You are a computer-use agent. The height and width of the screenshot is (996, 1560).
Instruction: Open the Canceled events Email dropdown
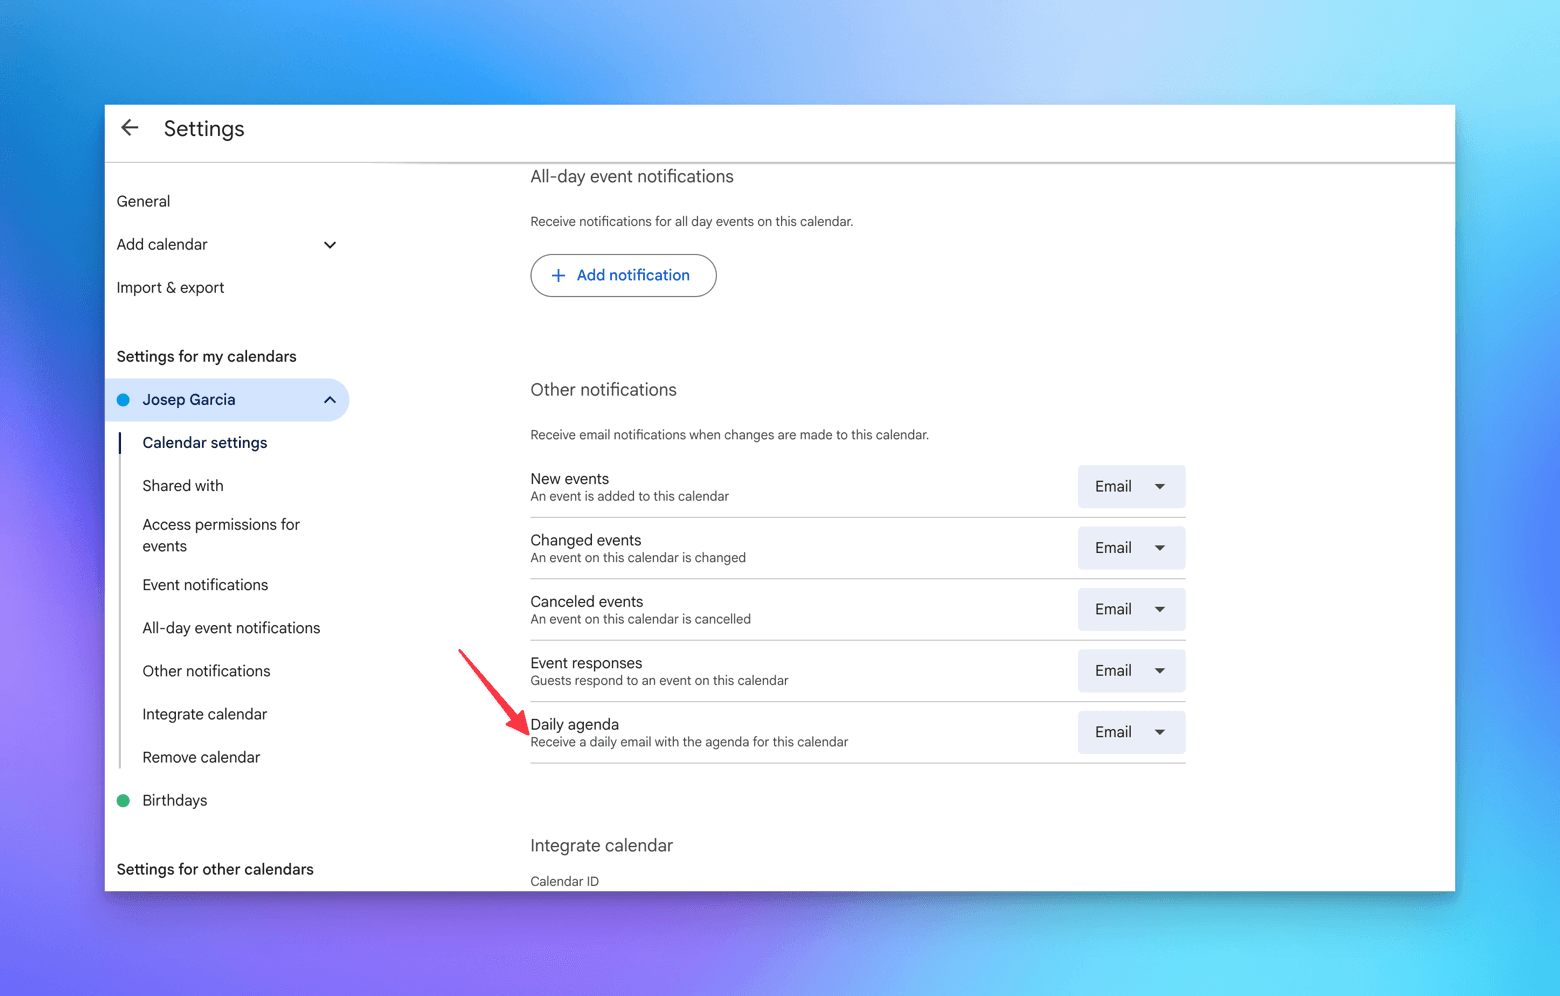pyautogui.click(x=1130, y=610)
